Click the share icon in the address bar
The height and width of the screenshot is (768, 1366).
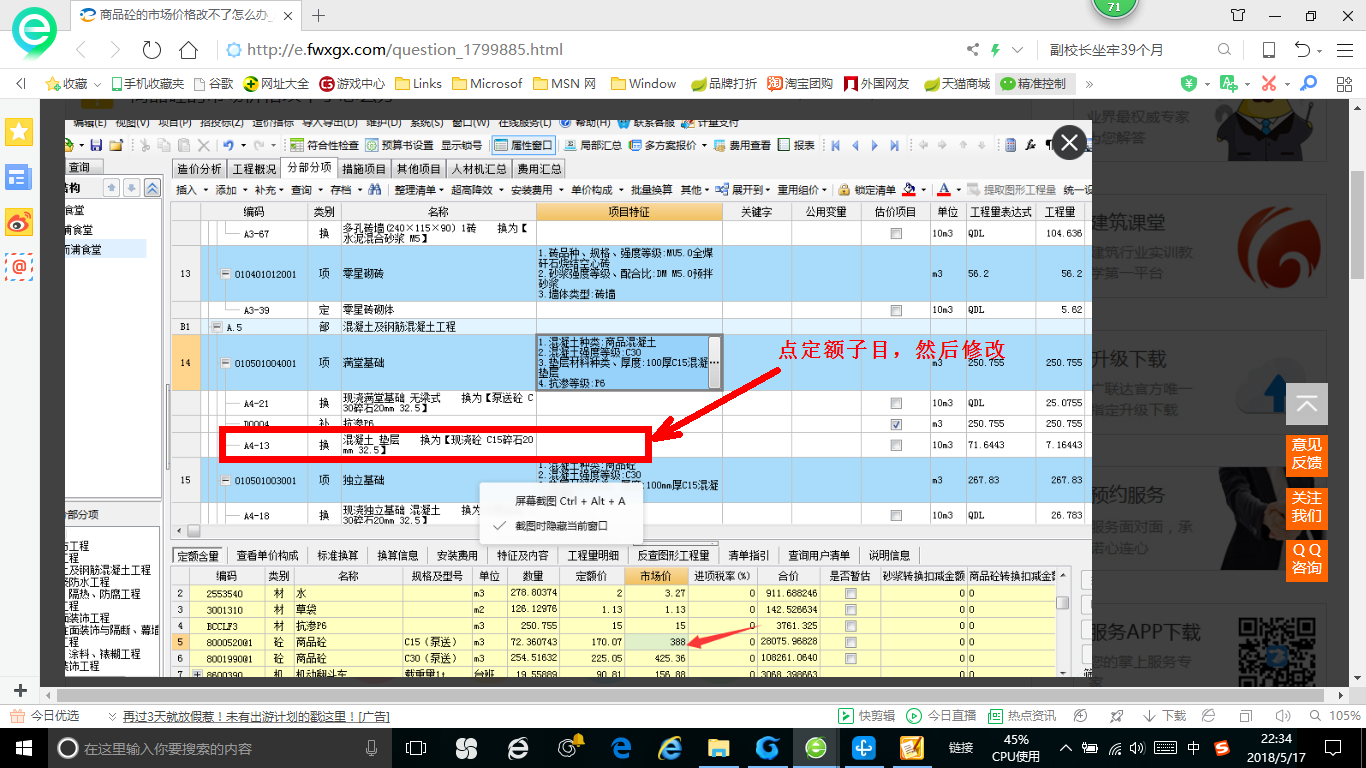point(973,50)
